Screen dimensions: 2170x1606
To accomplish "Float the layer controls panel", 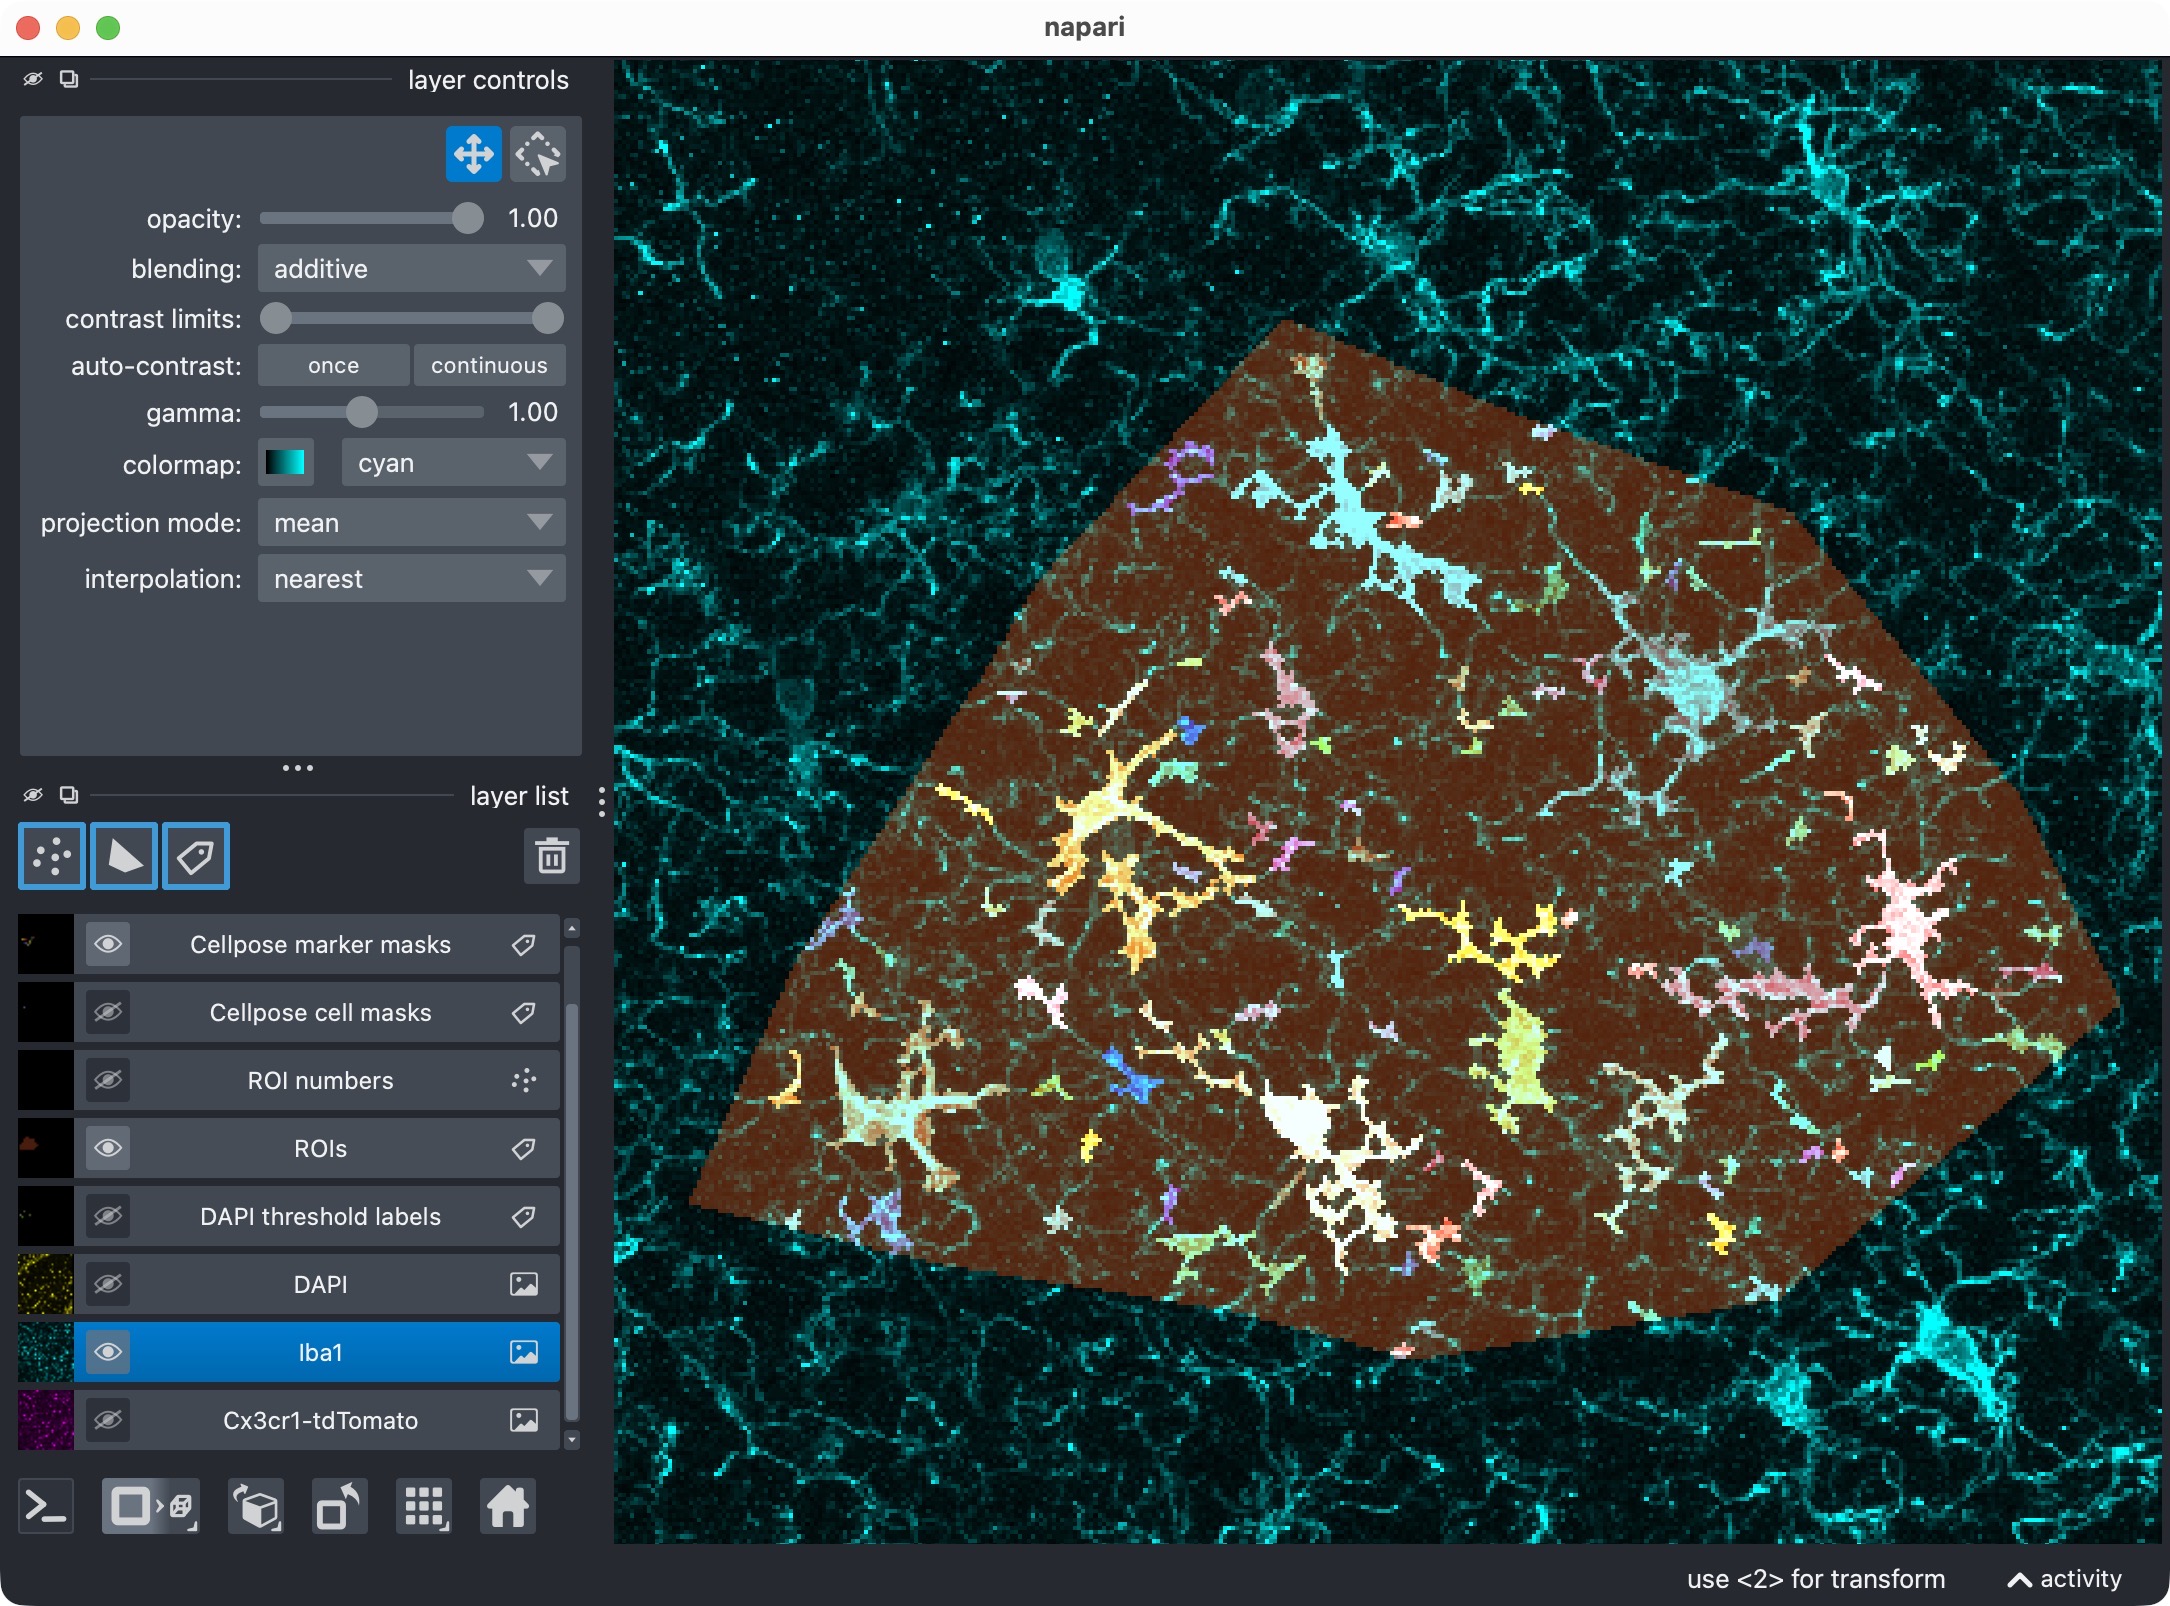I will [69, 79].
